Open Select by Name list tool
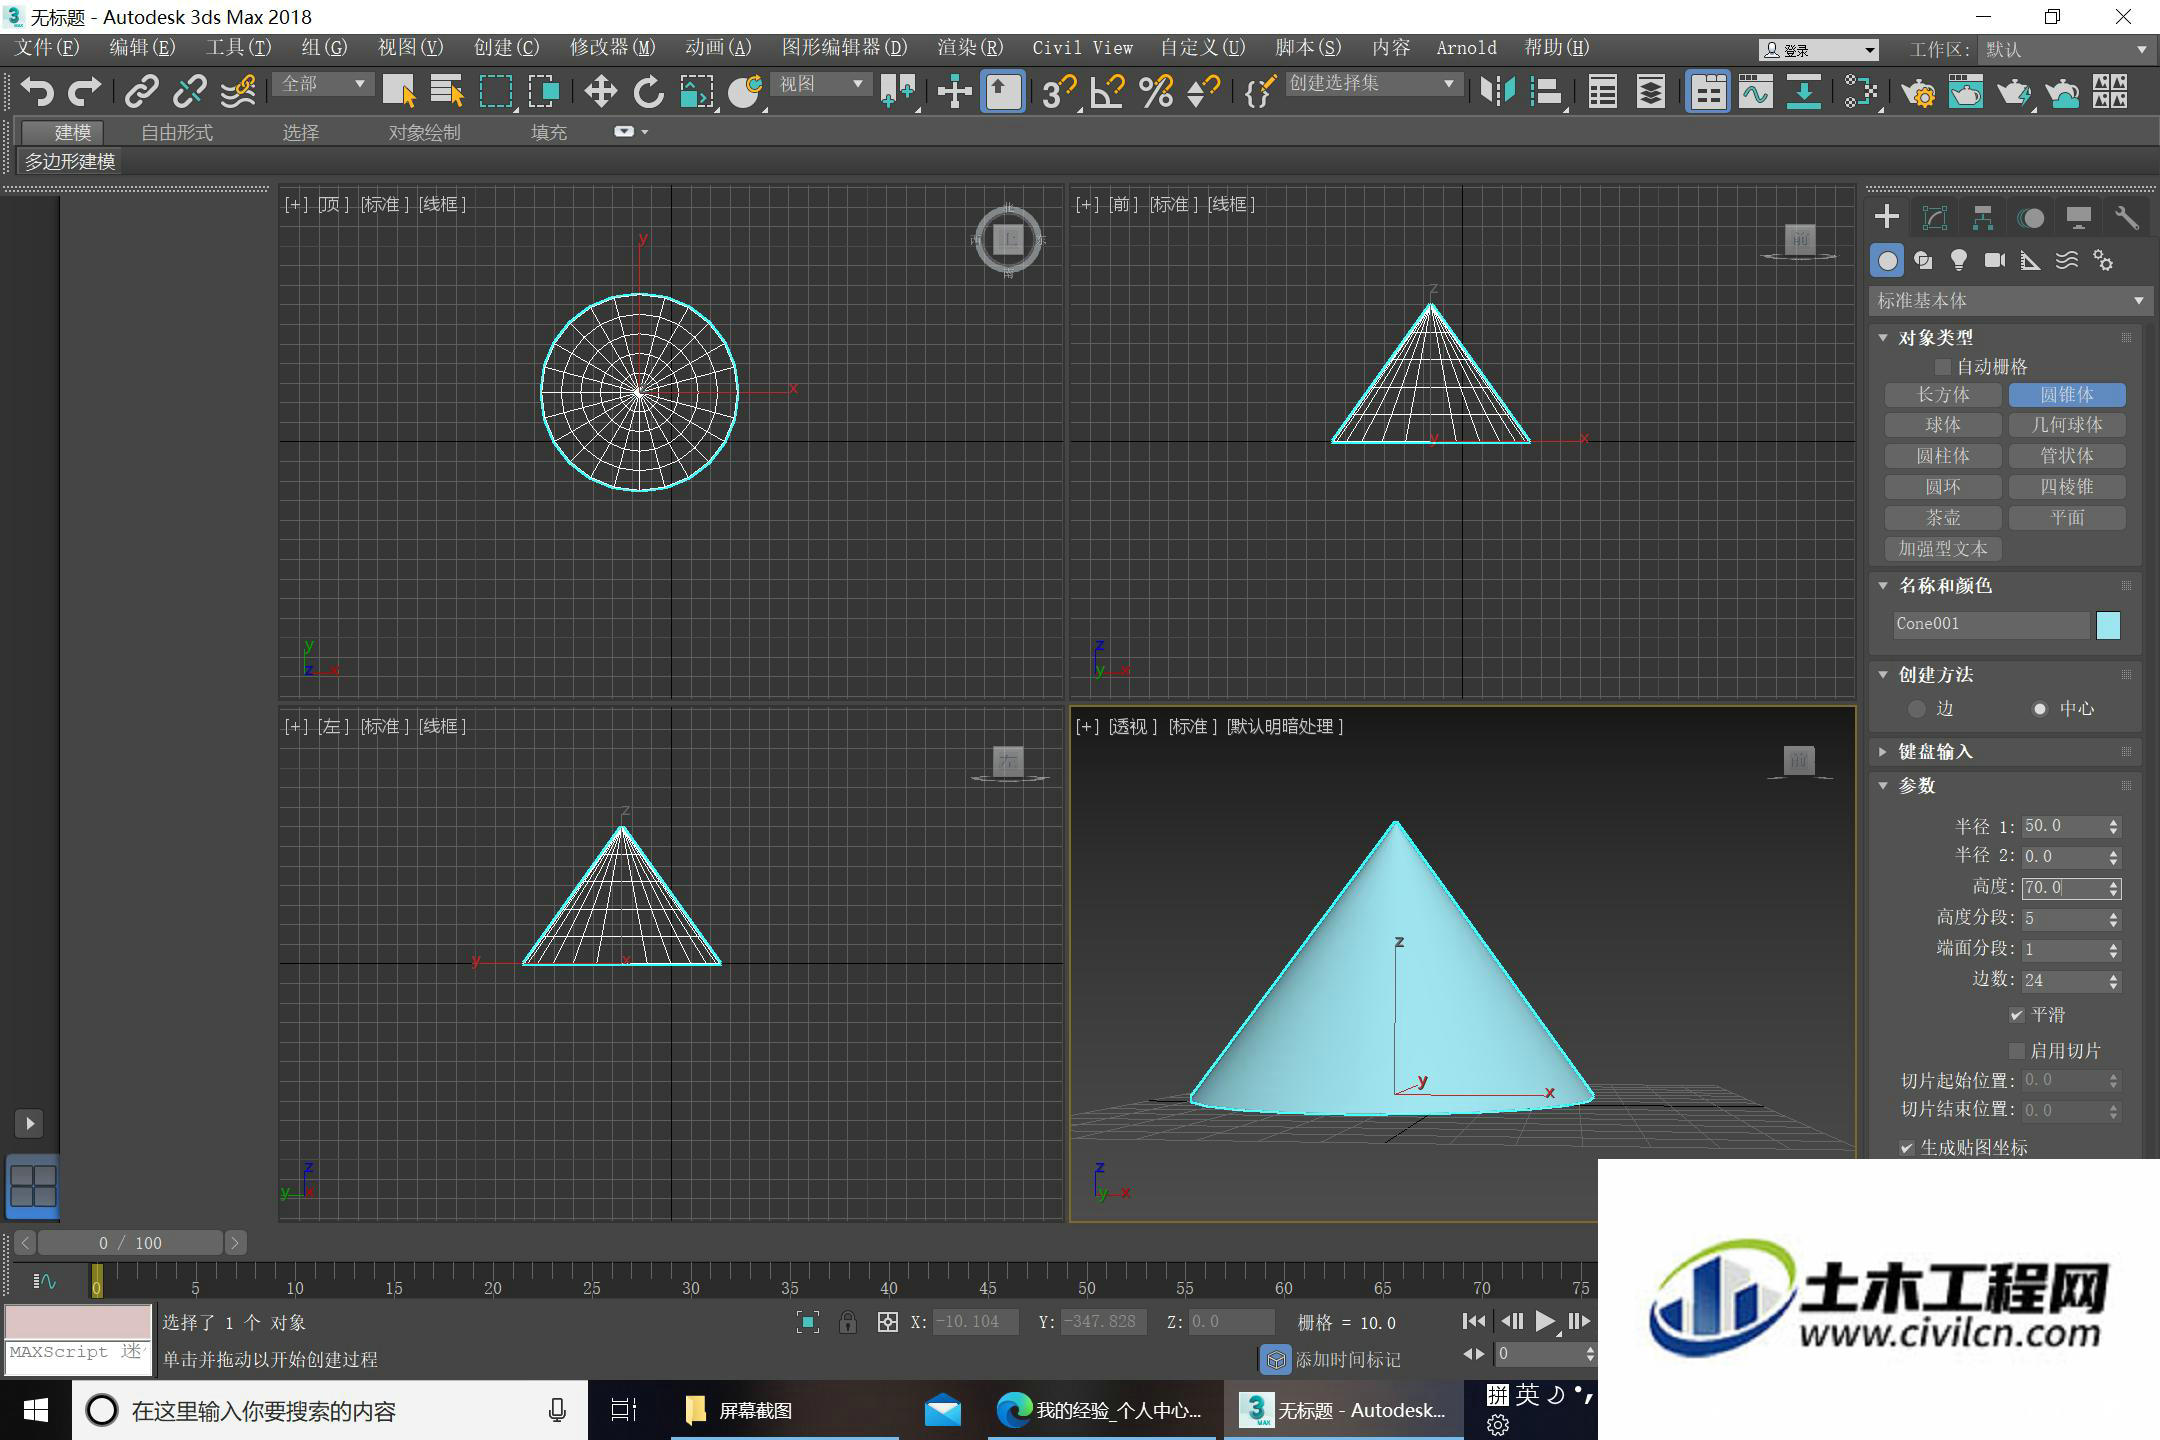The width and height of the screenshot is (2160, 1440). 447,92
